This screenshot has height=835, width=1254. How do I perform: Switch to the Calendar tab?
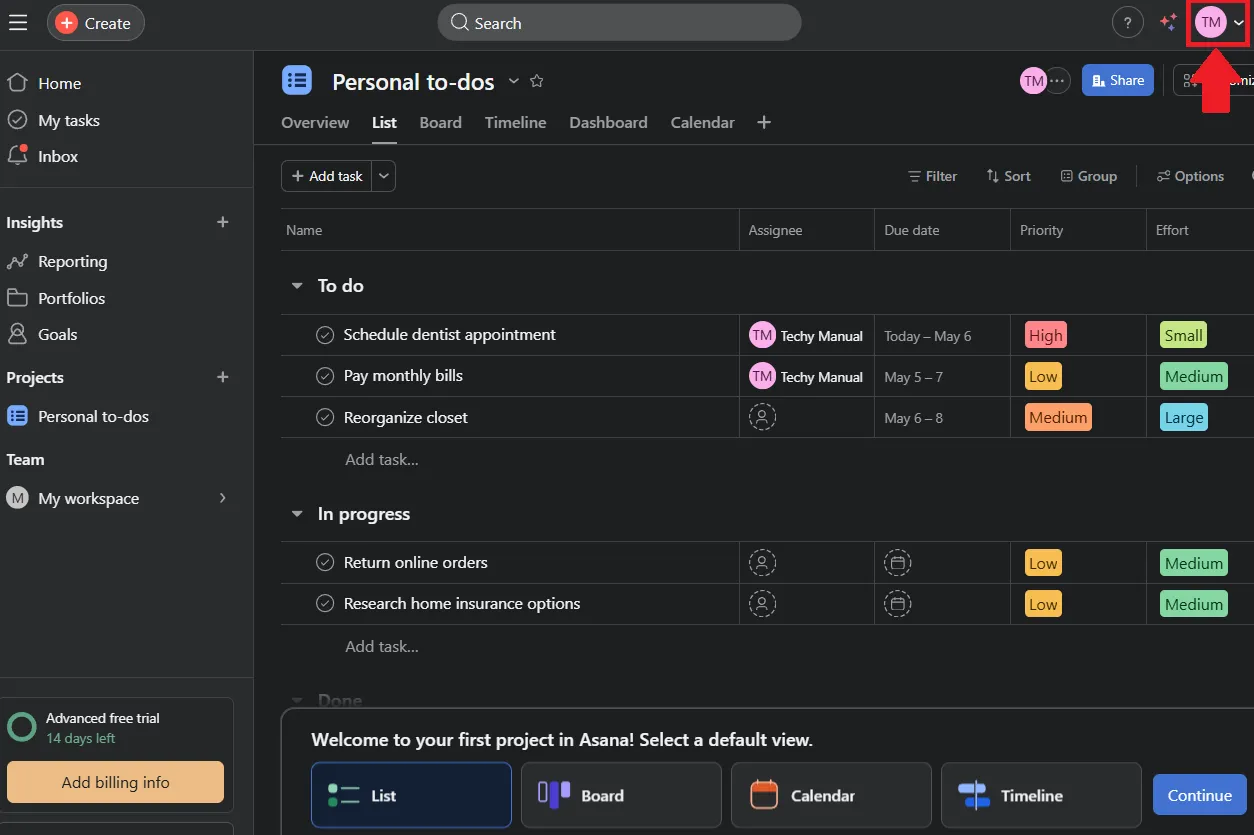702,122
